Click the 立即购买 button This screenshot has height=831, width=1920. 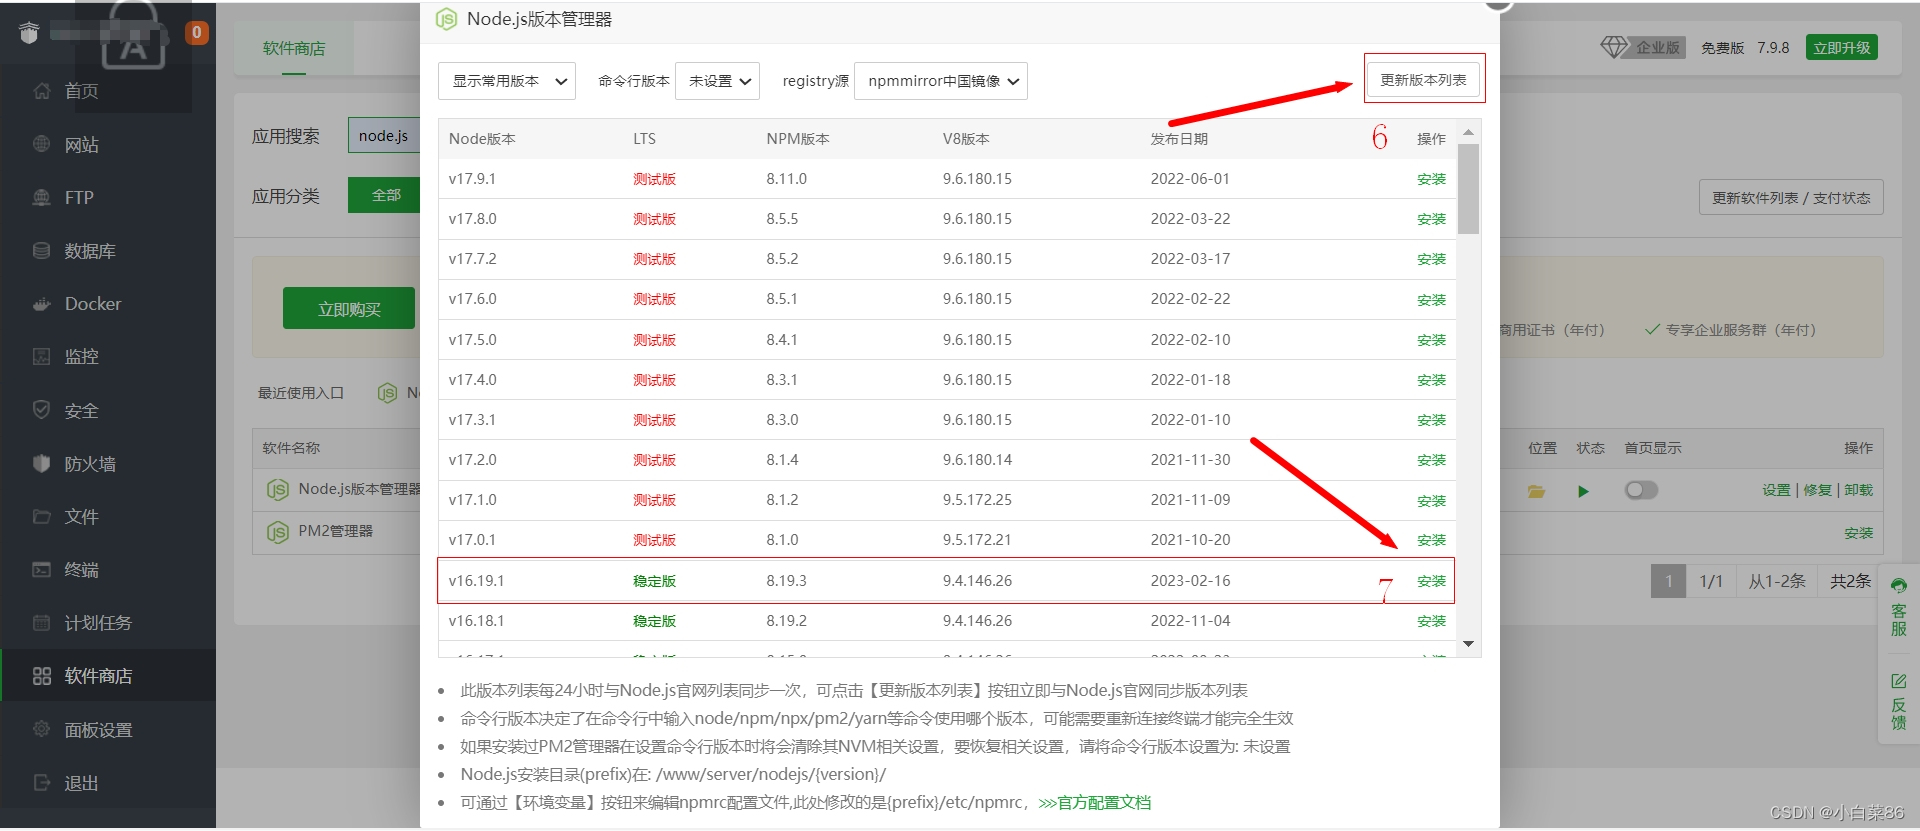(349, 309)
